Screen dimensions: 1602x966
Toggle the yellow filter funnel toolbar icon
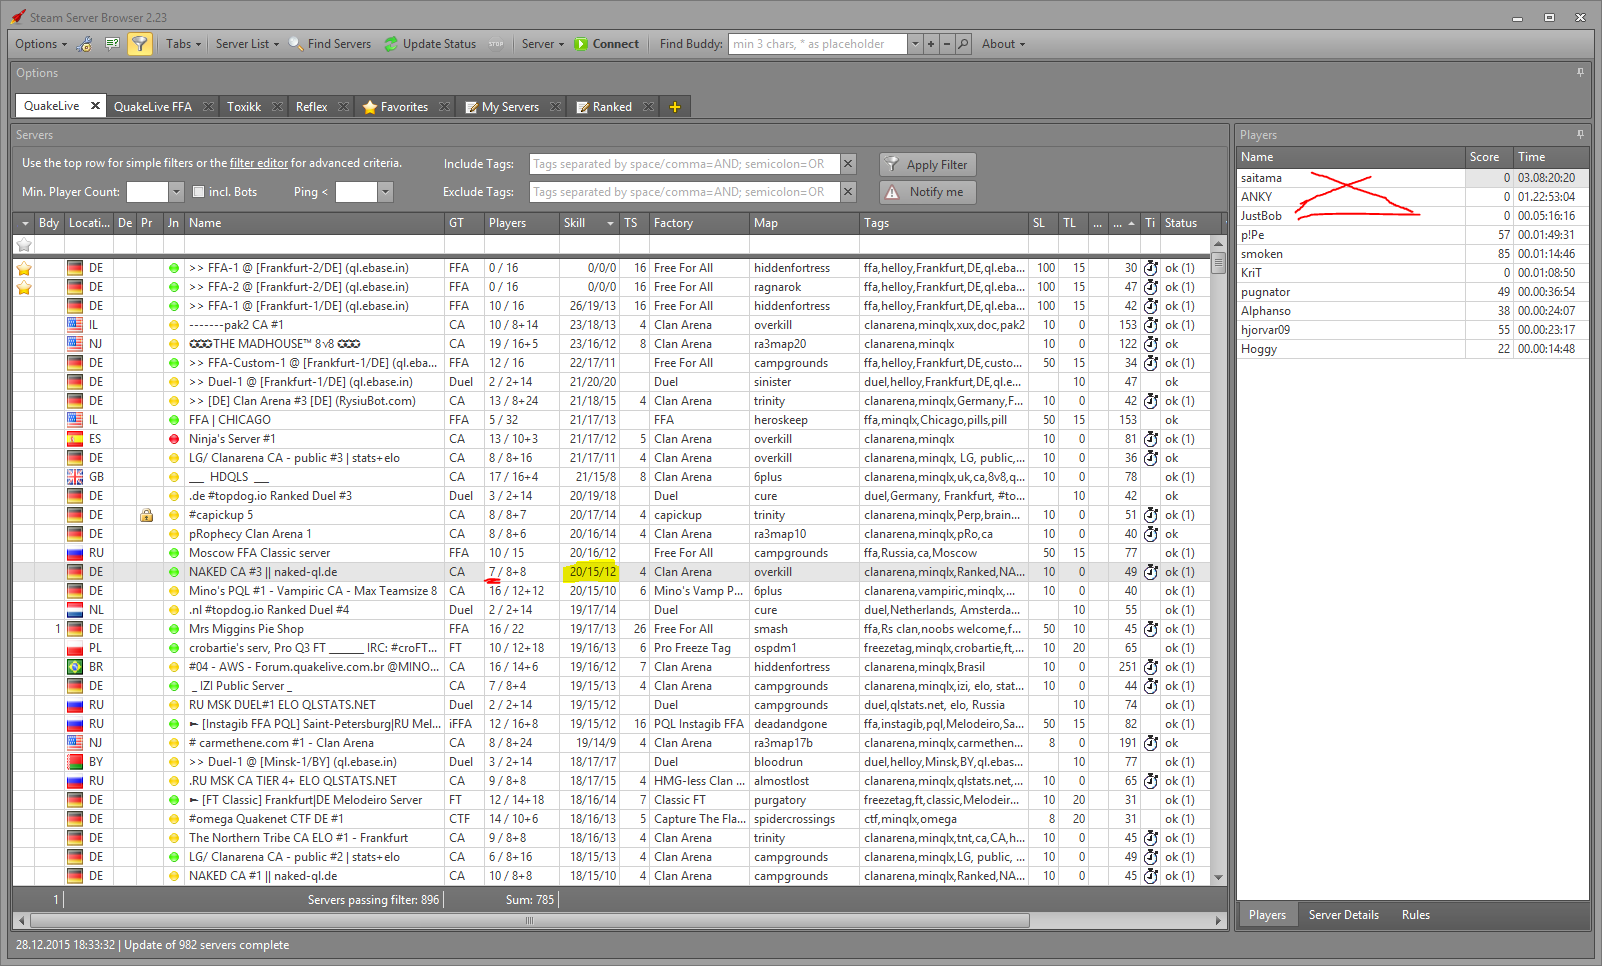(x=140, y=44)
